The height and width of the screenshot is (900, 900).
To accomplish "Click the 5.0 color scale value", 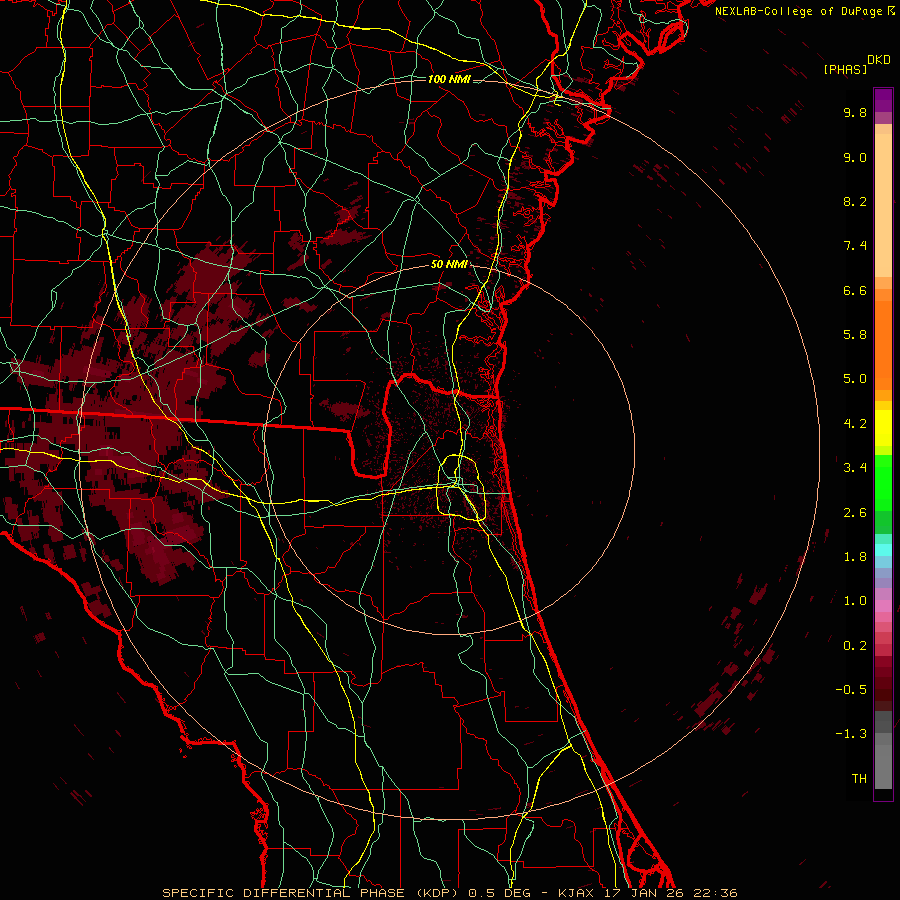I will point(855,379).
